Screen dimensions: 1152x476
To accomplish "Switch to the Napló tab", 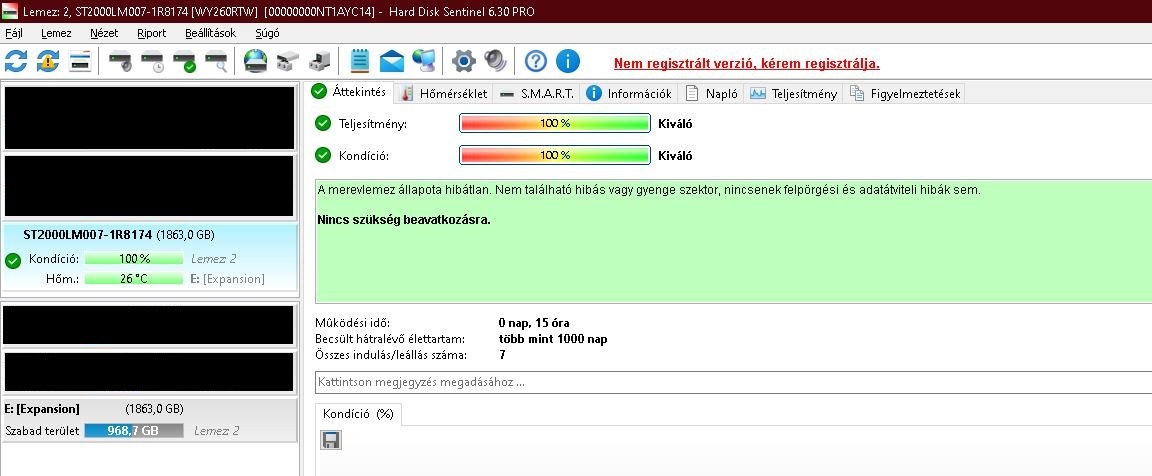I will [x=711, y=93].
